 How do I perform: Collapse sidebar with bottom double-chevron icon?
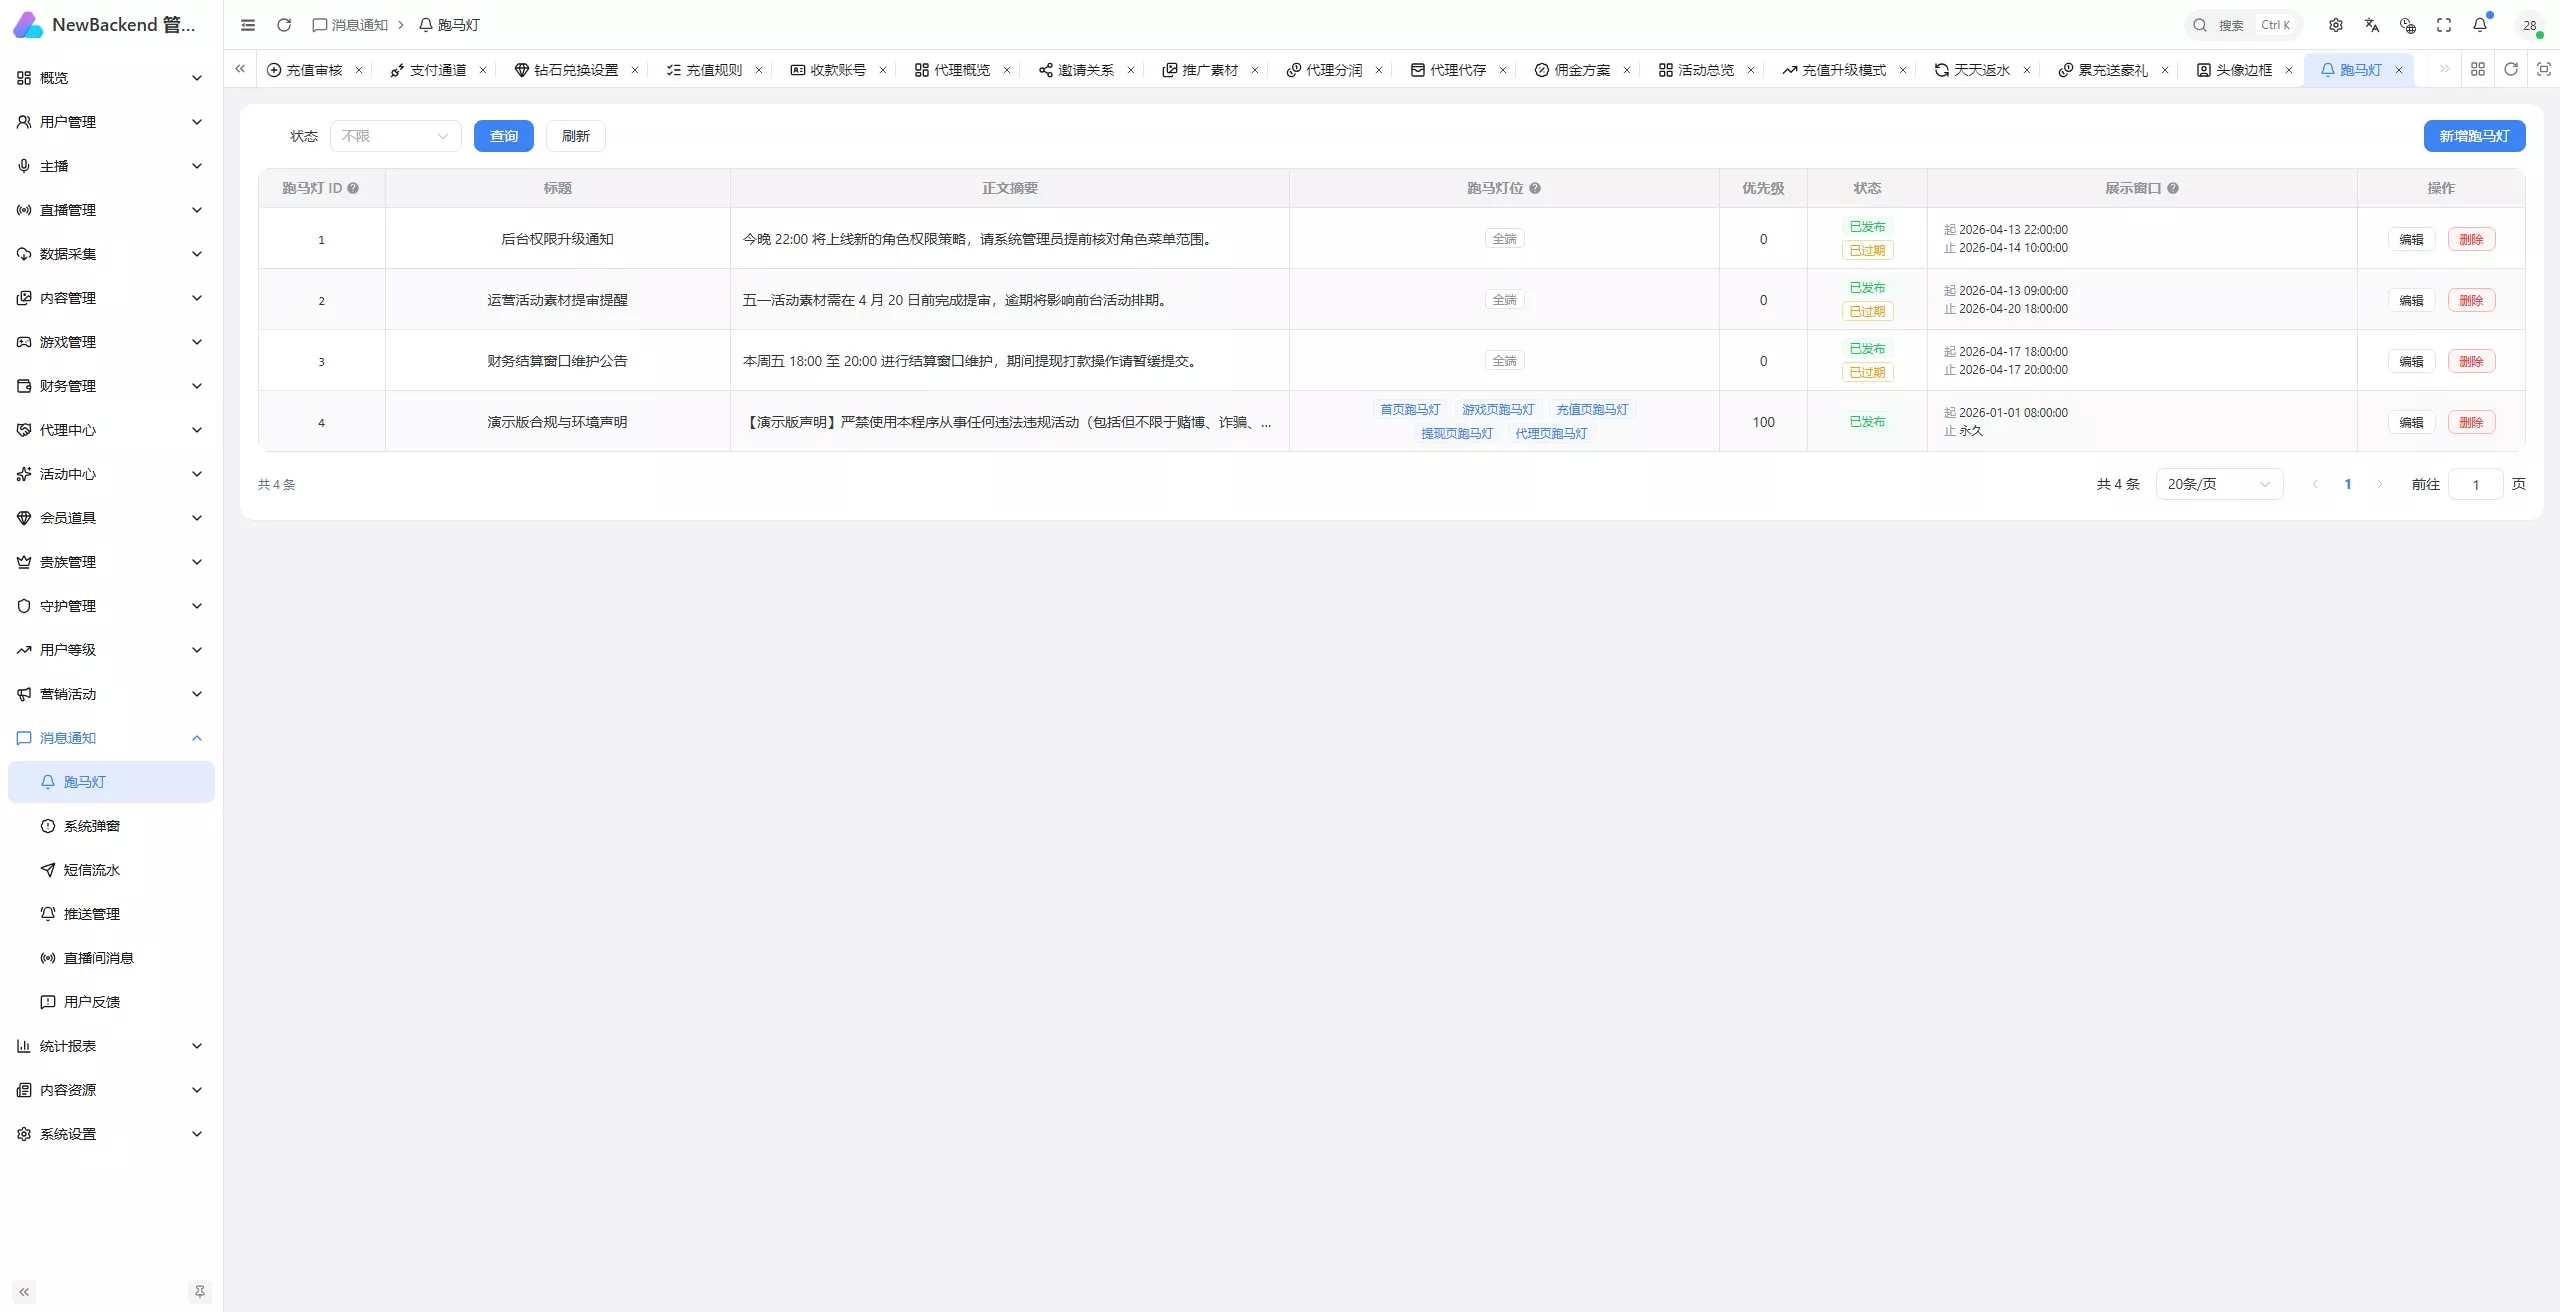(24, 1292)
